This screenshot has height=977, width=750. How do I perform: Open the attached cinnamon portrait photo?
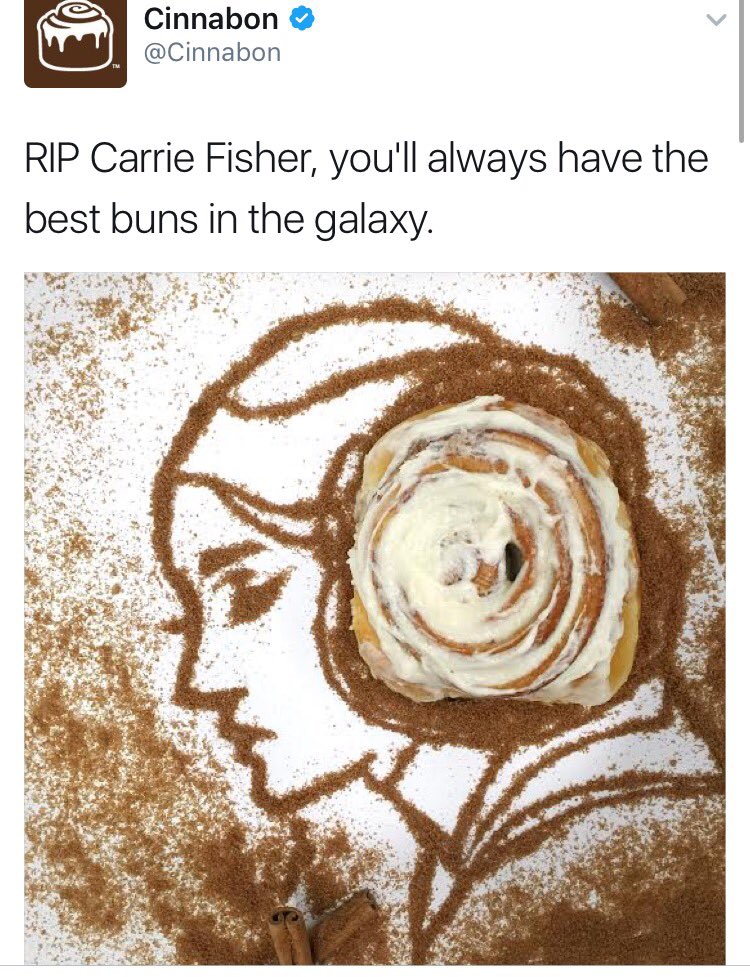tap(375, 618)
